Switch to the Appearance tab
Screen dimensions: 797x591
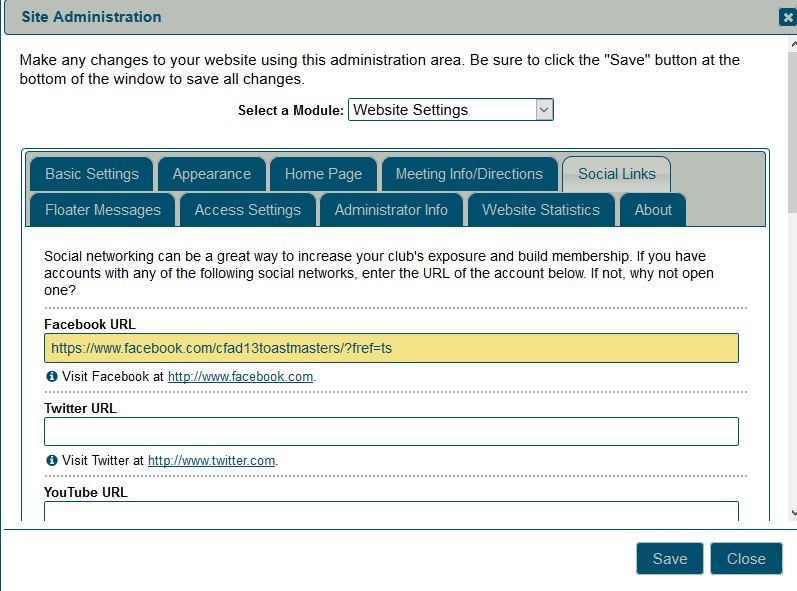[211, 174]
